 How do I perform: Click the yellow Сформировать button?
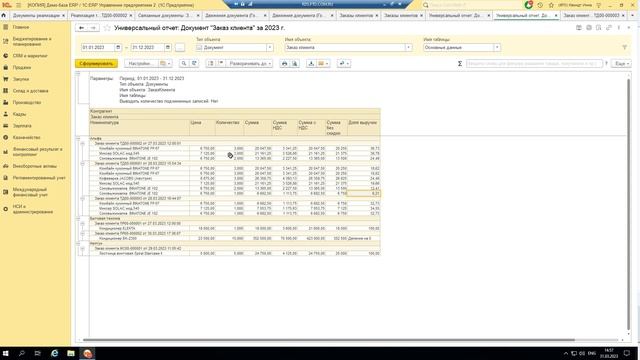click(x=96, y=64)
